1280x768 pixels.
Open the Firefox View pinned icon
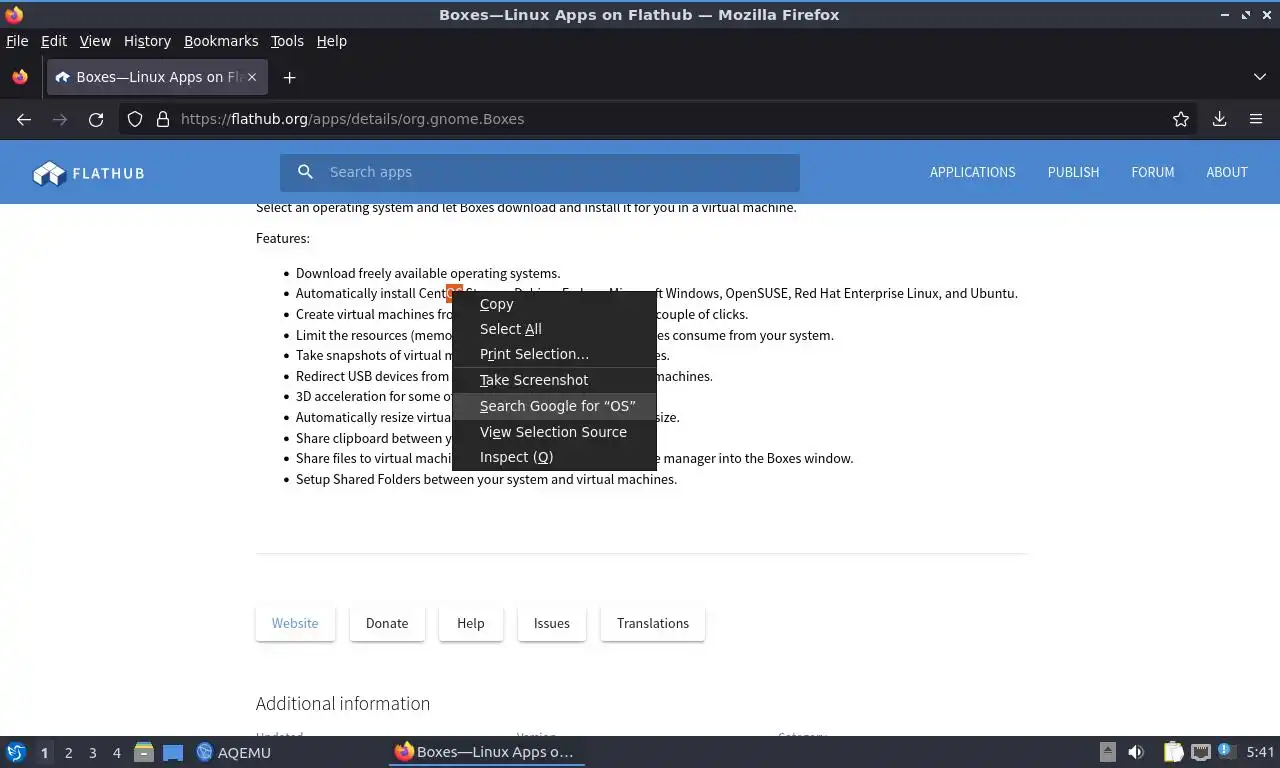coord(20,77)
